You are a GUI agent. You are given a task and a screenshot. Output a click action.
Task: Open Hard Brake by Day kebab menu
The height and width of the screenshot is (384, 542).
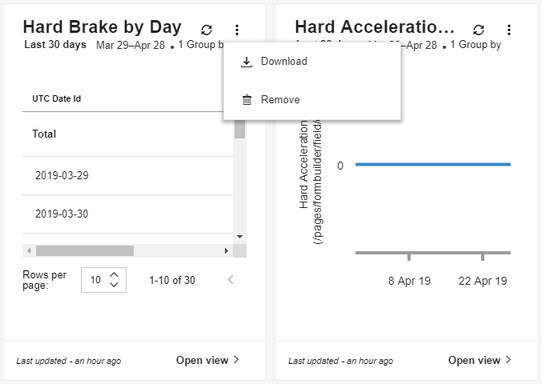(x=237, y=30)
